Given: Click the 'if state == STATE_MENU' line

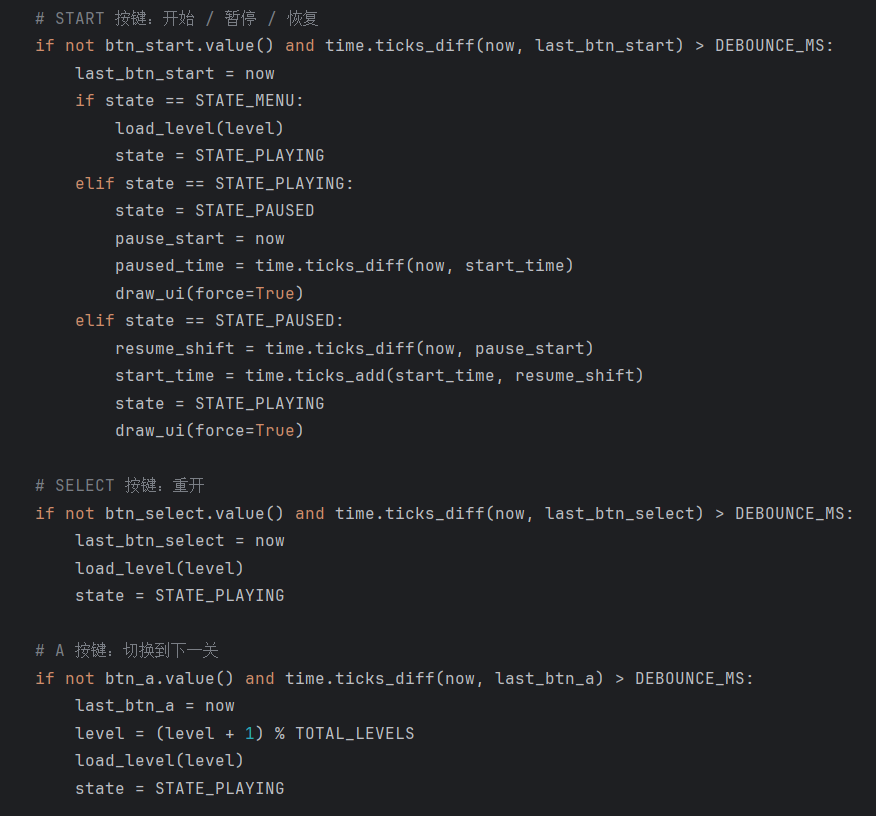Looking at the screenshot, I should click(189, 101).
